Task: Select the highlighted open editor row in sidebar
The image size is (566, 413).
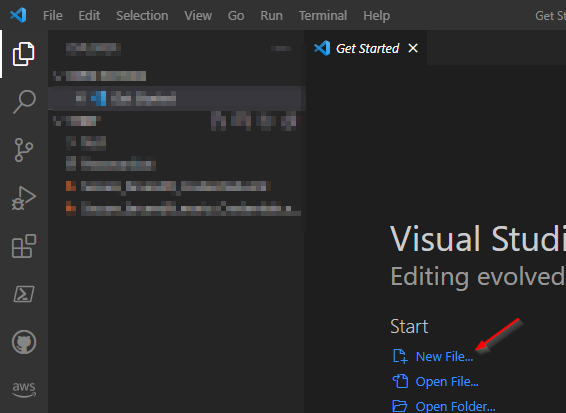Action: click(177, 98)
